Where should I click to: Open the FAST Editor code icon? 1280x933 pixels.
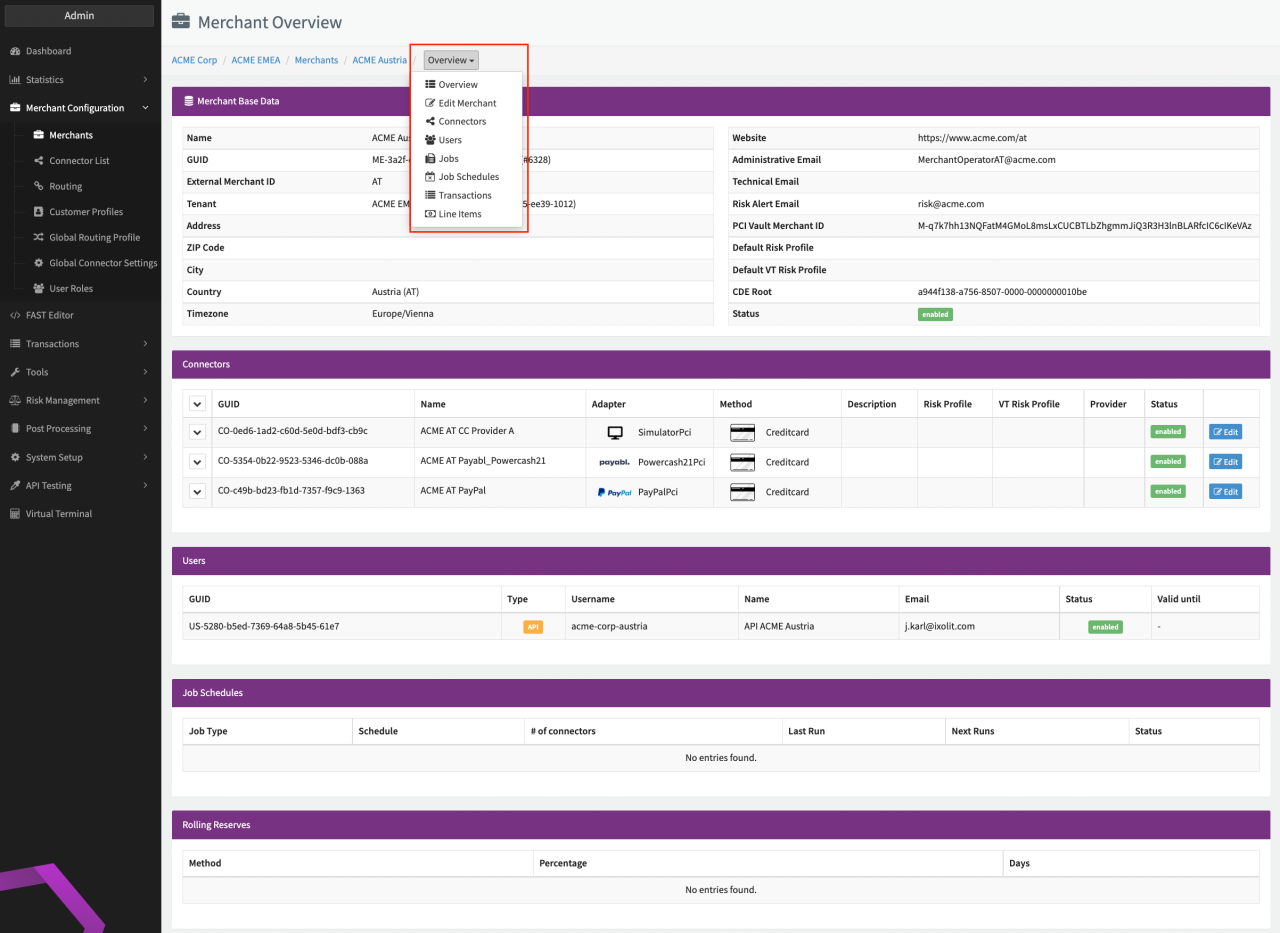point(14,314)
